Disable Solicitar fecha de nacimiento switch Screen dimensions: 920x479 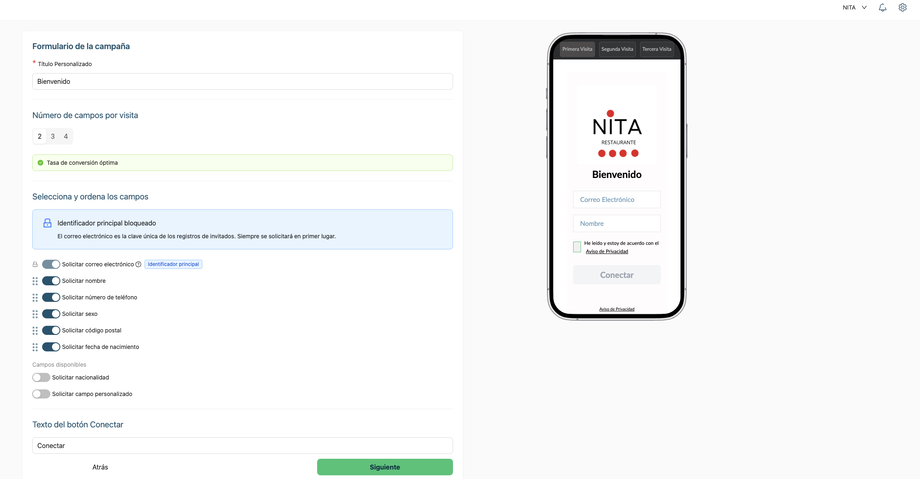point(51,346)
